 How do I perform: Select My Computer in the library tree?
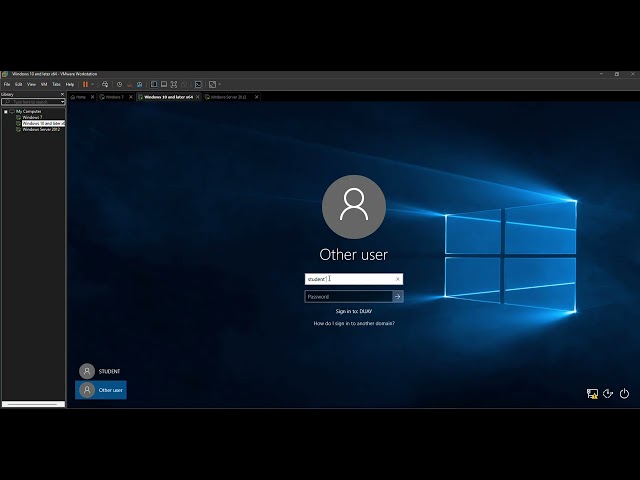[29, 111]
